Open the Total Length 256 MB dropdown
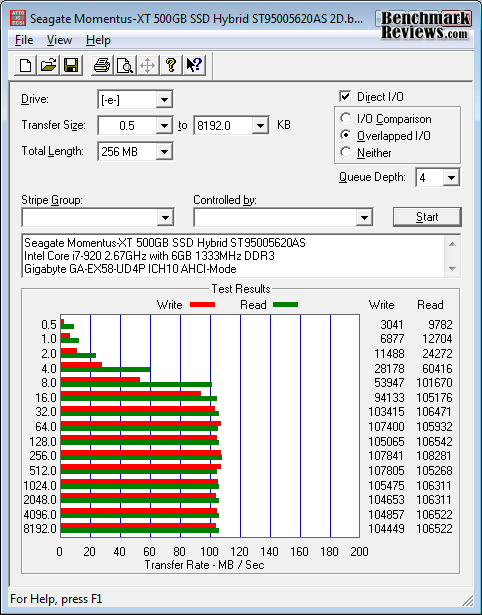Image resolution: width=482 pixels, height=615 pixels. (164, 152)
